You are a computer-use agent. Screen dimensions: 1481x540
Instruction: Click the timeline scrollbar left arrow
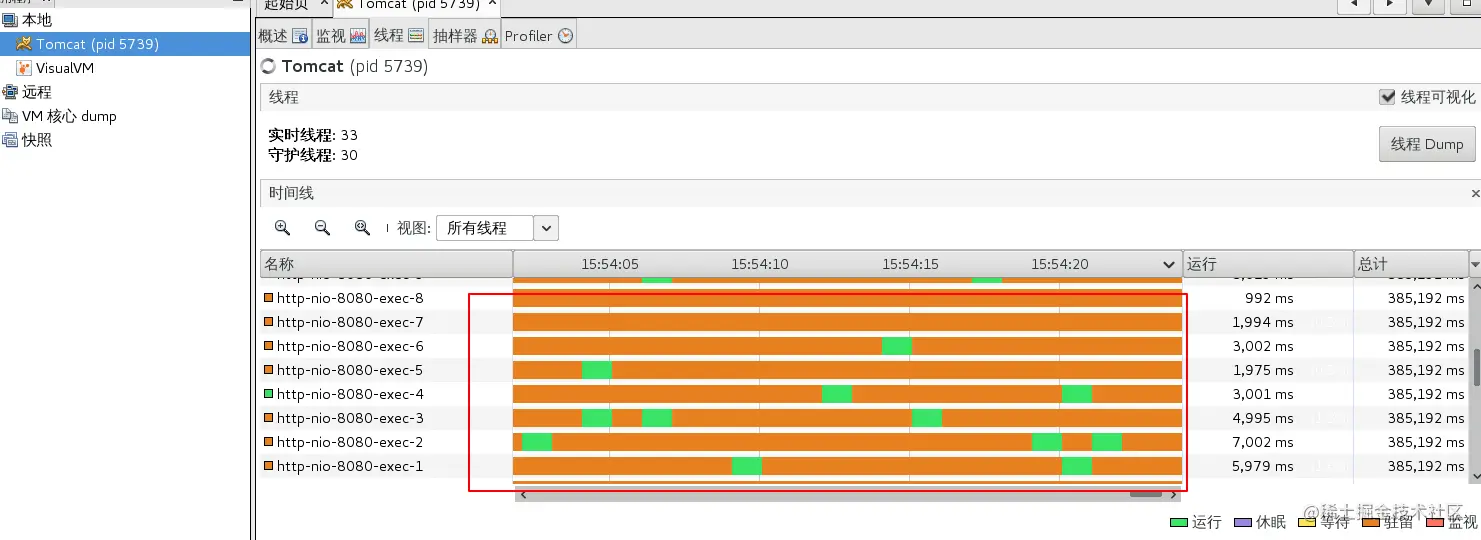(x=523, y=494)
